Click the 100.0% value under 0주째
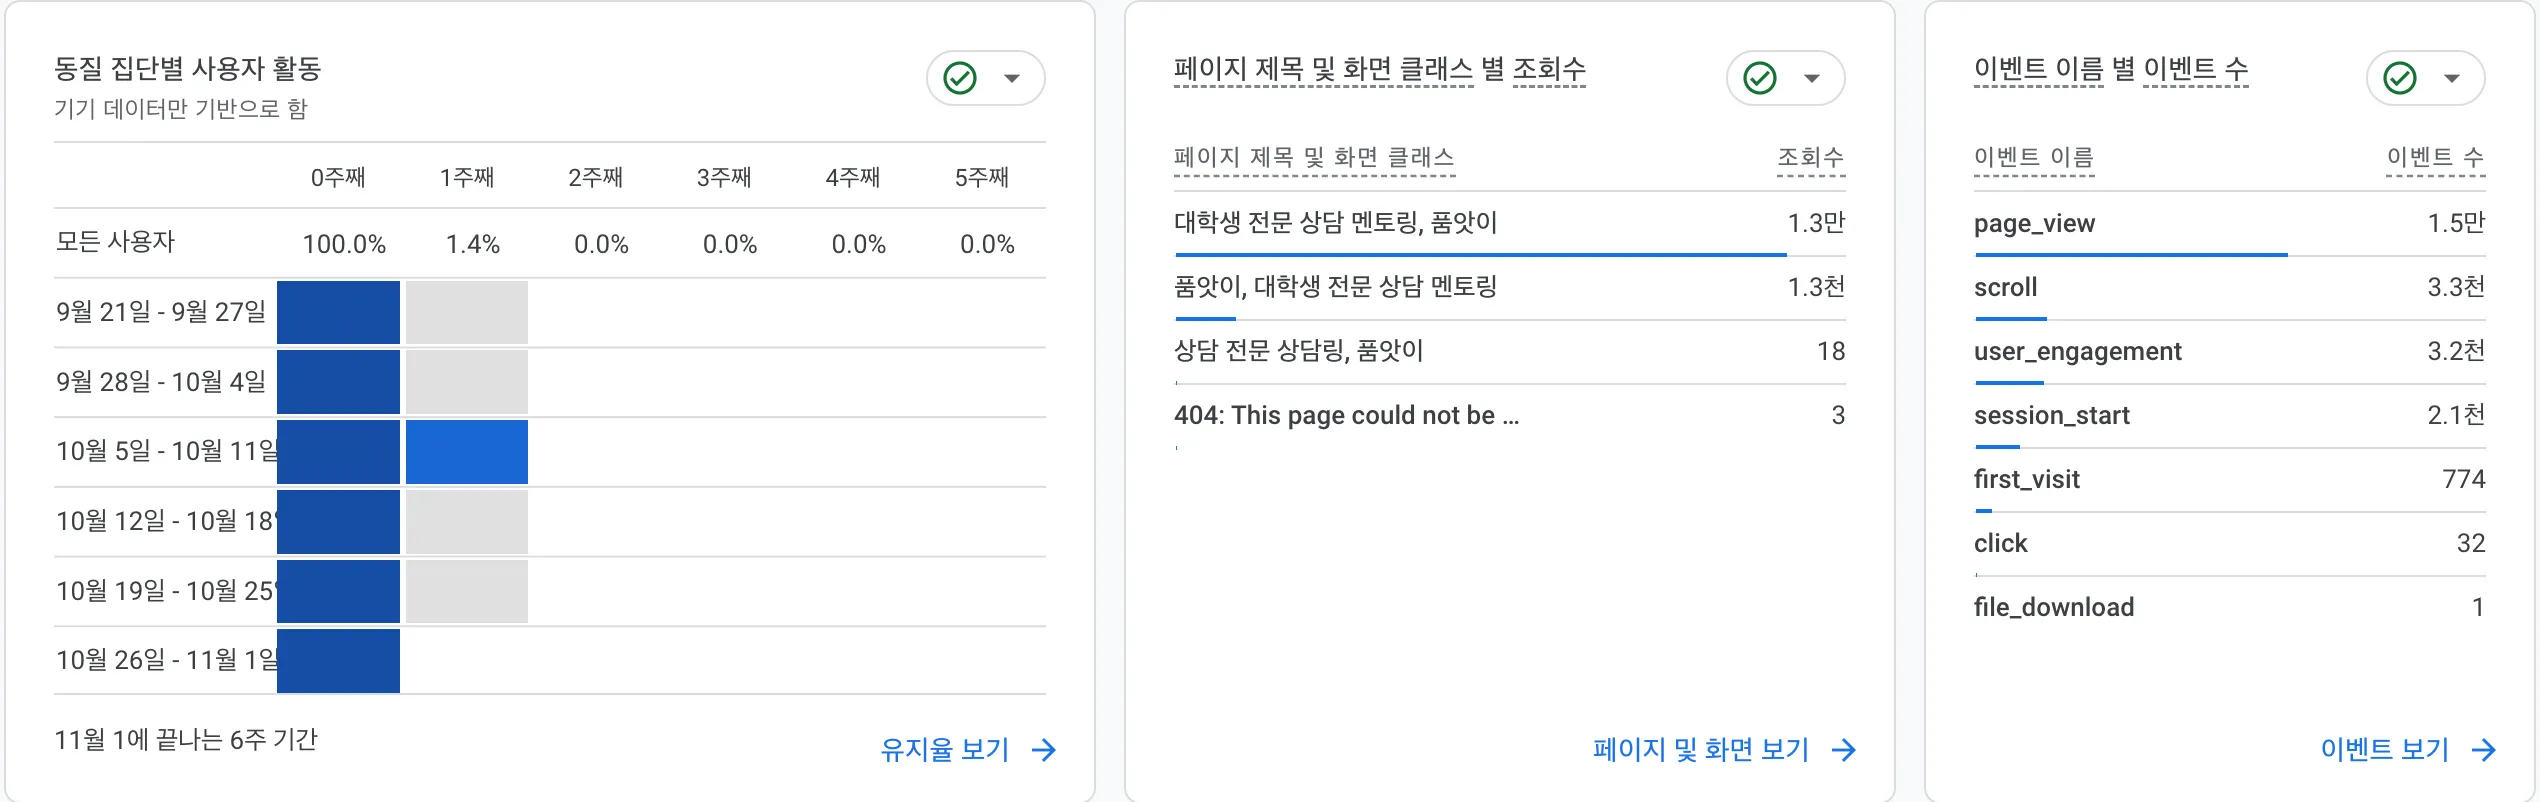Image resolution: width=2540 pixels, height=802 pixels. (344, 244)
